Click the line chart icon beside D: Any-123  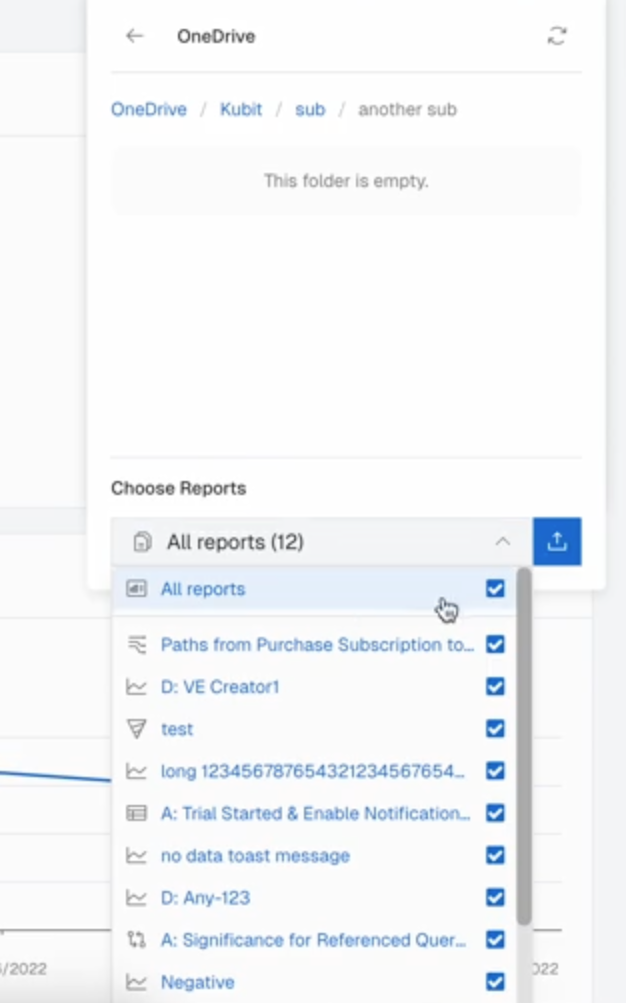(136, 898)
